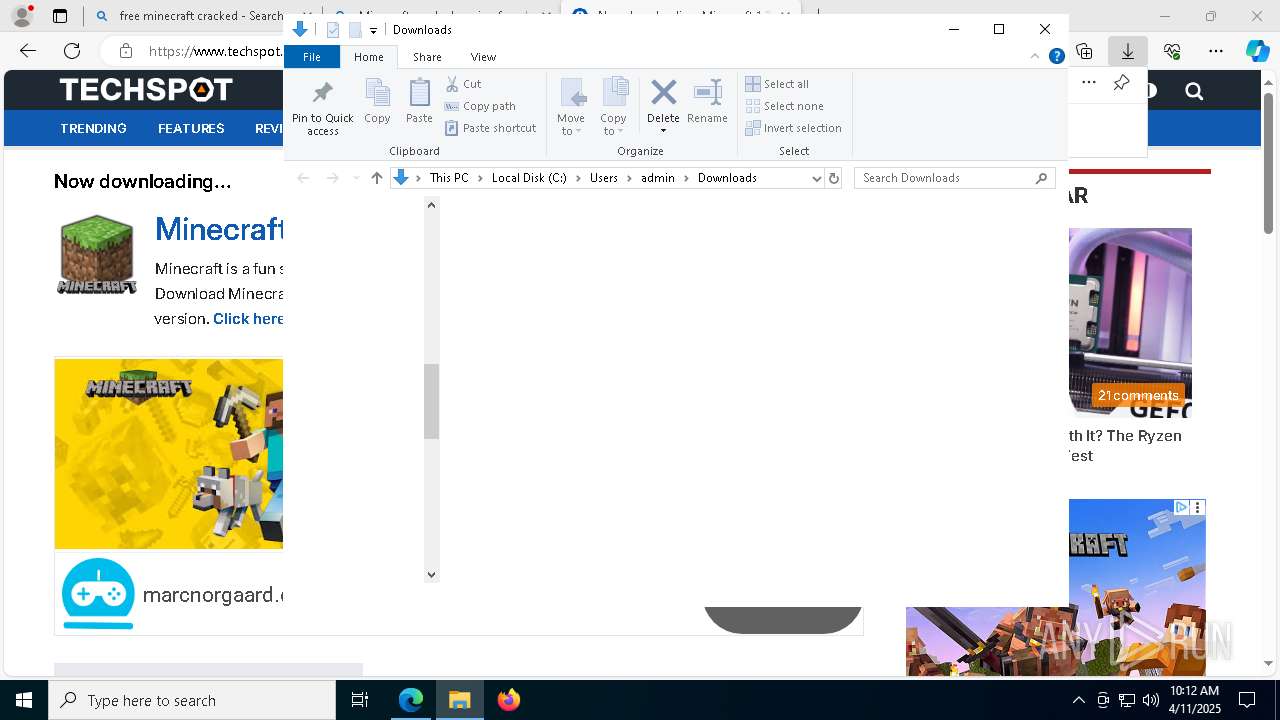Expand Customize Quick Access Toolbar arrow
Screen dimensions: 1280x720
tap(373, 30)
